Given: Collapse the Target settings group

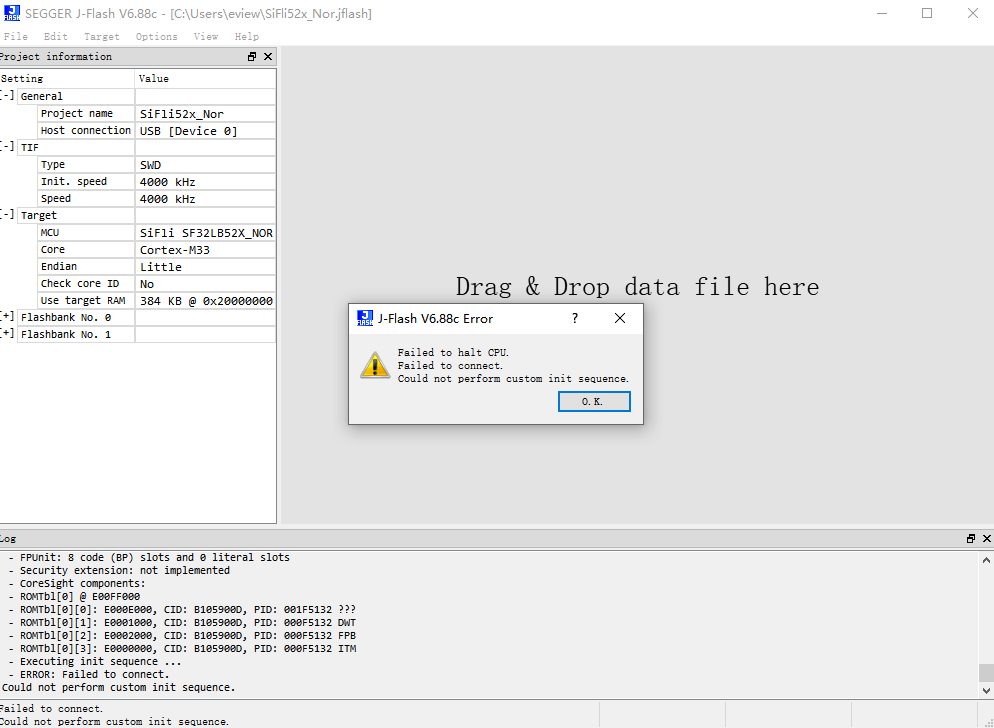Looking at the screenshot, I should pyautogui.click(x=7, y=215).
